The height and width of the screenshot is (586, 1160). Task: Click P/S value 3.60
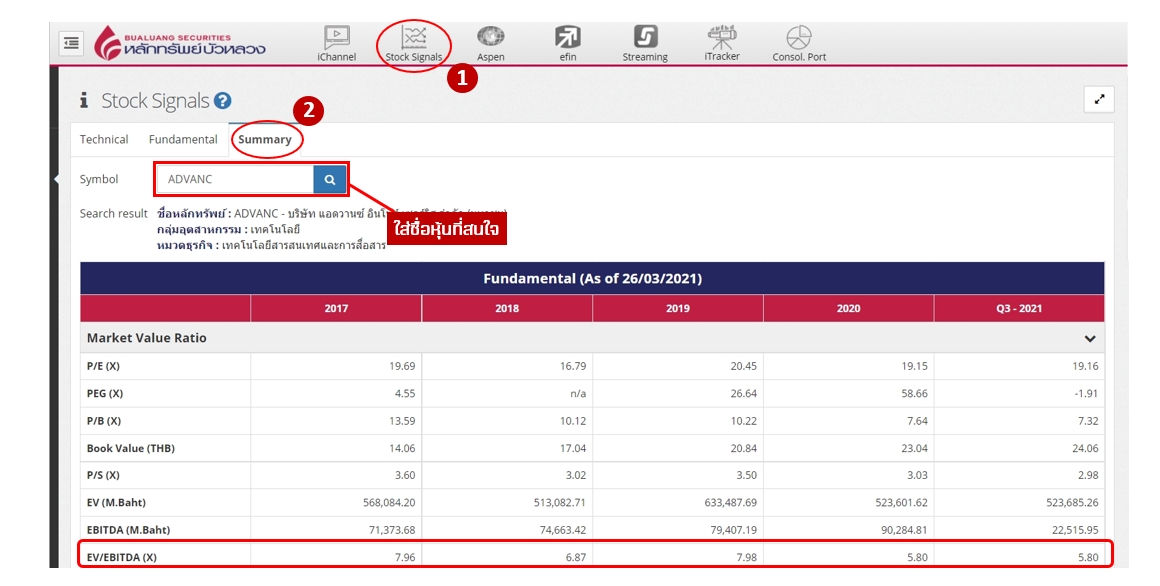pyautogui.click(x=405, y=475)
